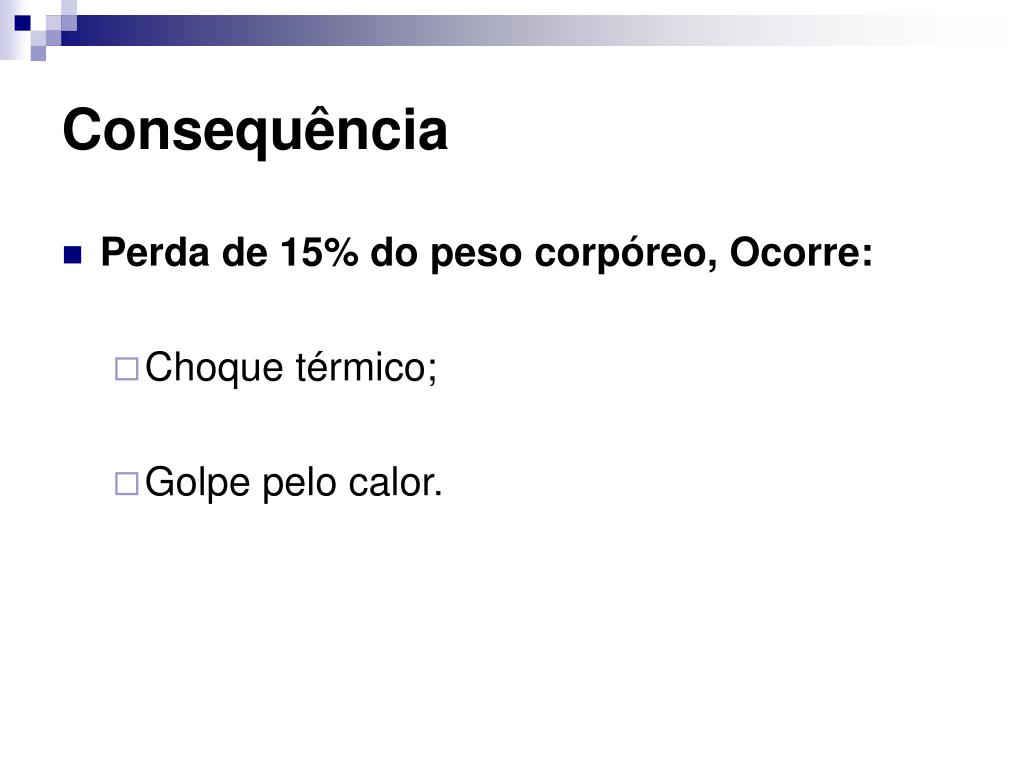Click the hollow bullet before "Golpe pelo calor"
The width and height of the screenshot is (1024, 768).
pos(127,484)
